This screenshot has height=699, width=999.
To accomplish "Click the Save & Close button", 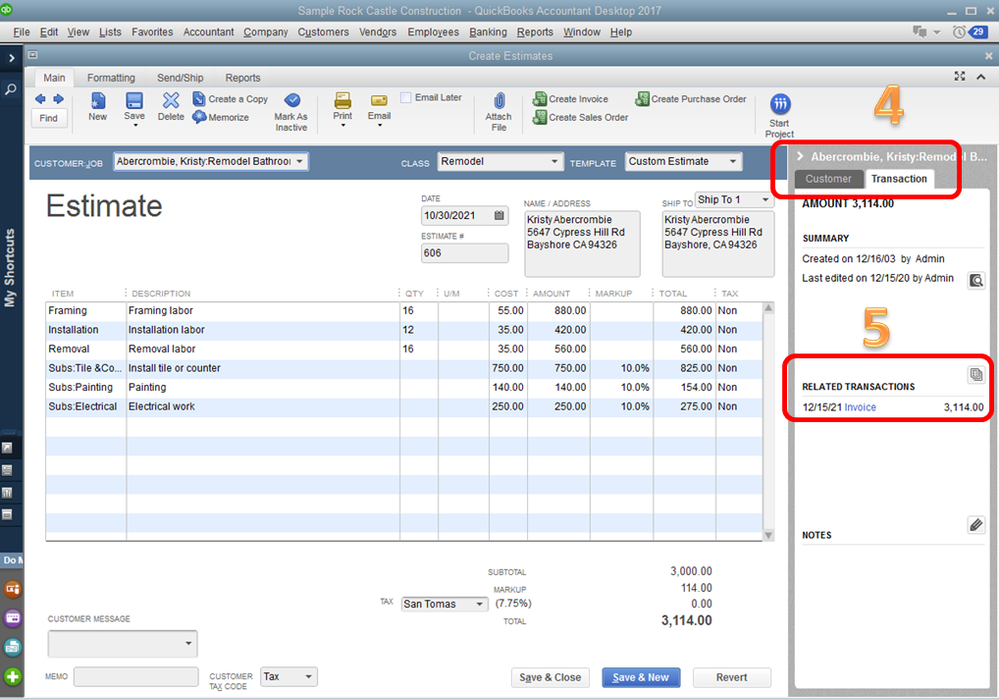I will tap(550, 677).
